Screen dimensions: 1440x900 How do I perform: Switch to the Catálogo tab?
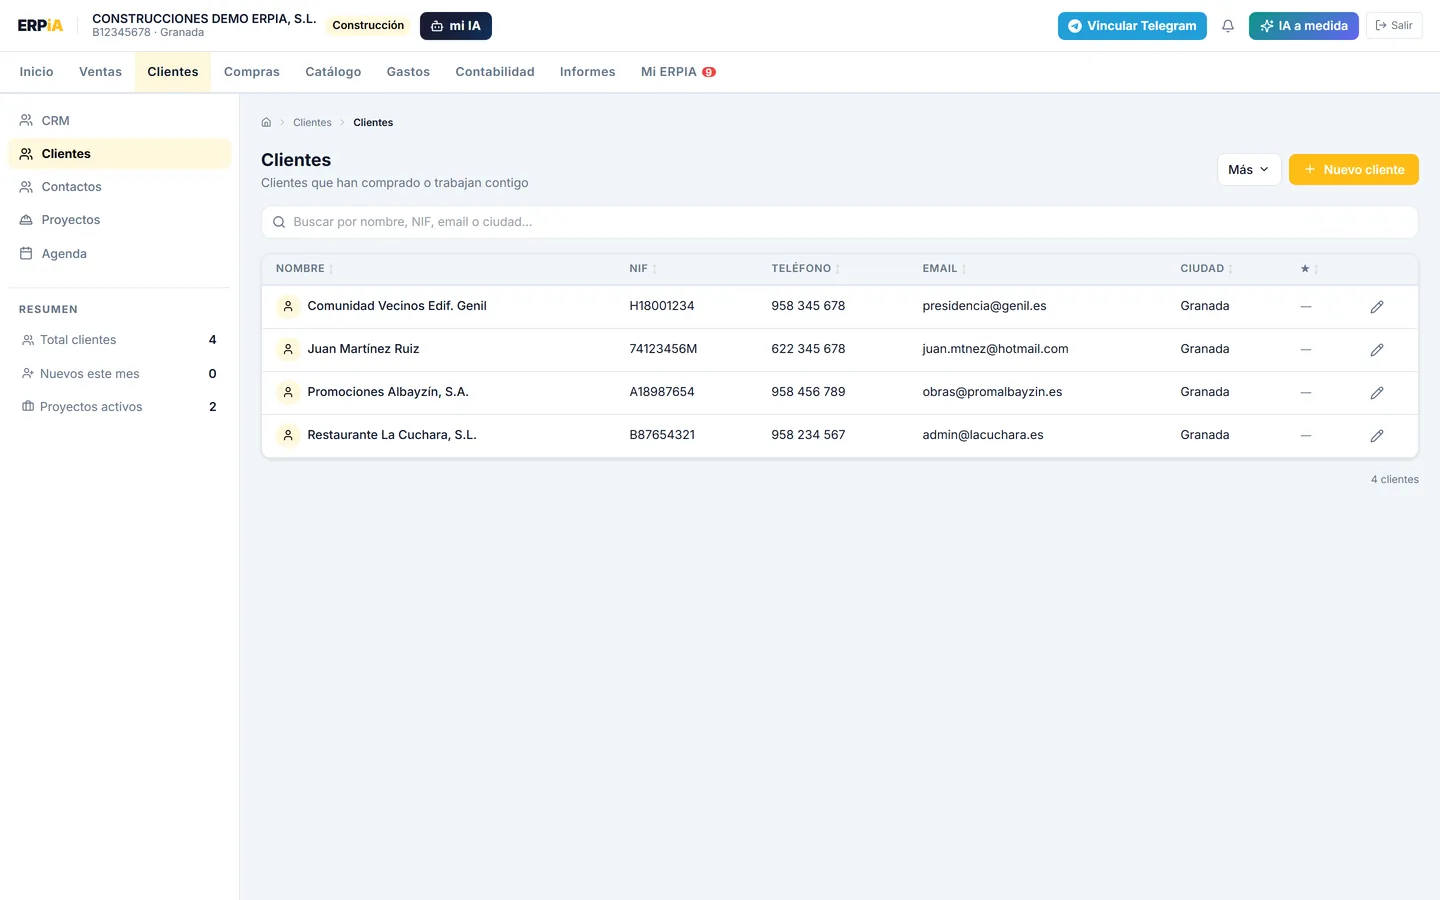[333, 72]
